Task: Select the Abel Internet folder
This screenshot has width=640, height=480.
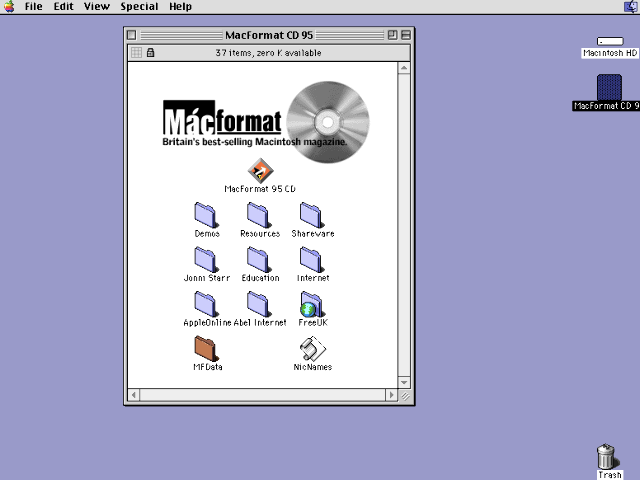Action: [259, 304]
